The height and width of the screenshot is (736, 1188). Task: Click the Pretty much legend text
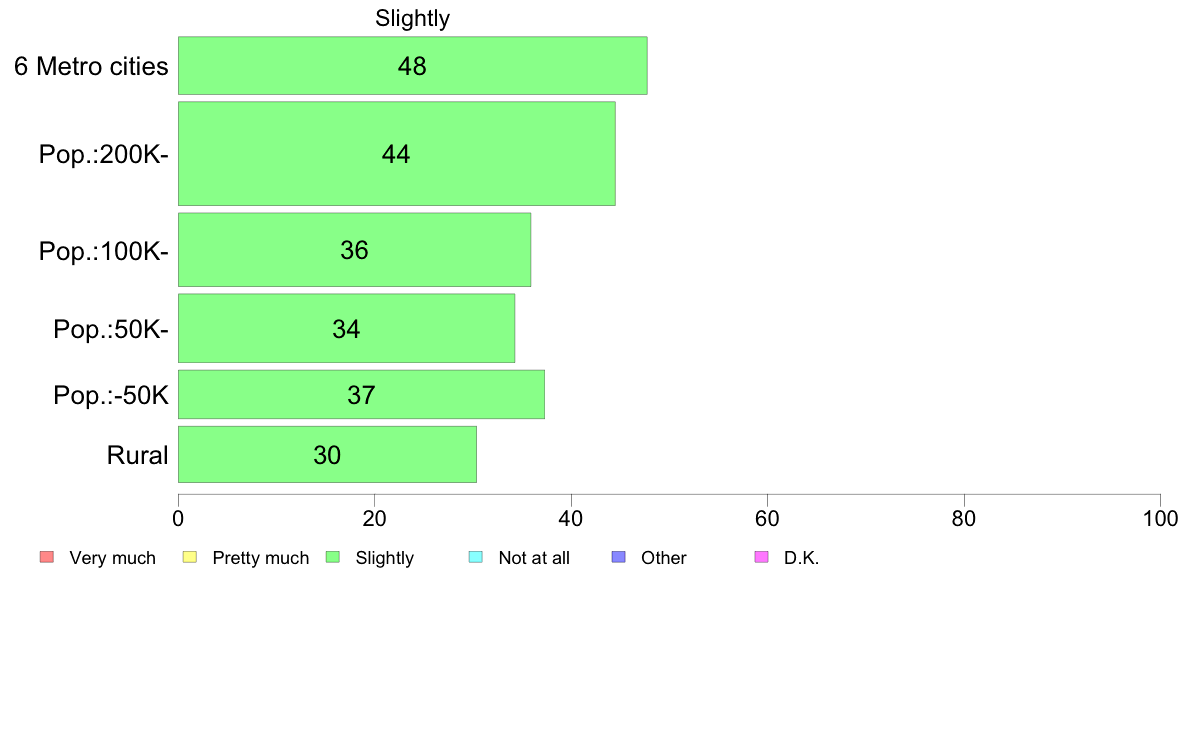(260, 558)
